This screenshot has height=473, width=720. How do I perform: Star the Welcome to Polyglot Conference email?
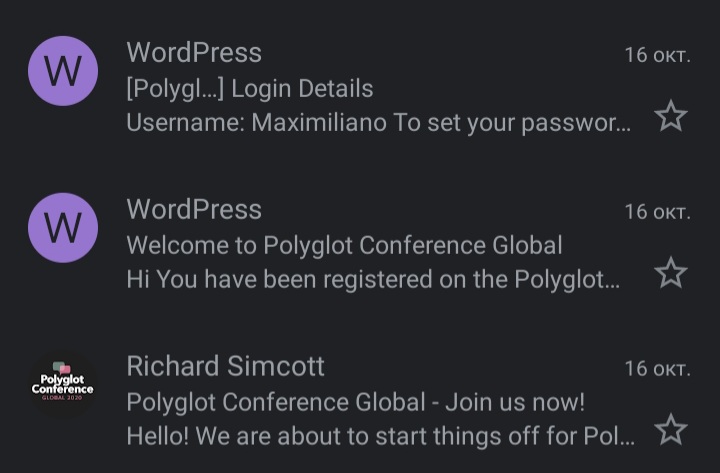coord(671,273)
